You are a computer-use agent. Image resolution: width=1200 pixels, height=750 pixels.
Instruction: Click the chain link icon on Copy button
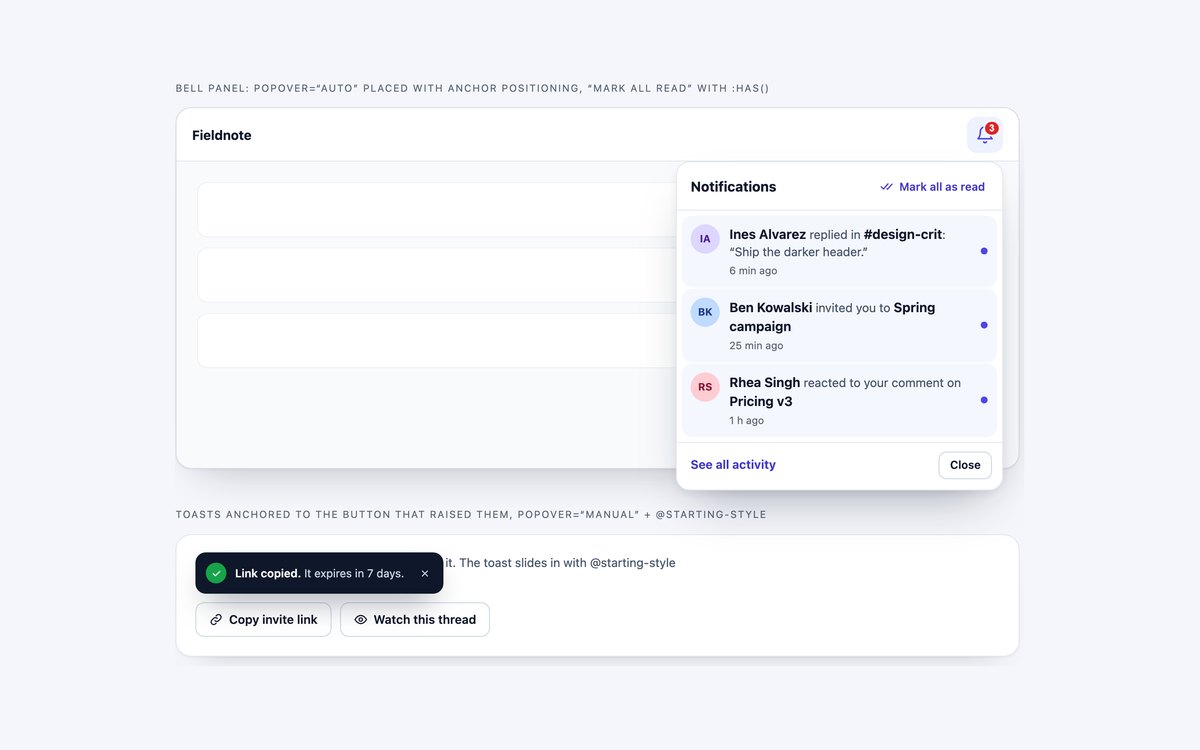click(x=216, y=620)
